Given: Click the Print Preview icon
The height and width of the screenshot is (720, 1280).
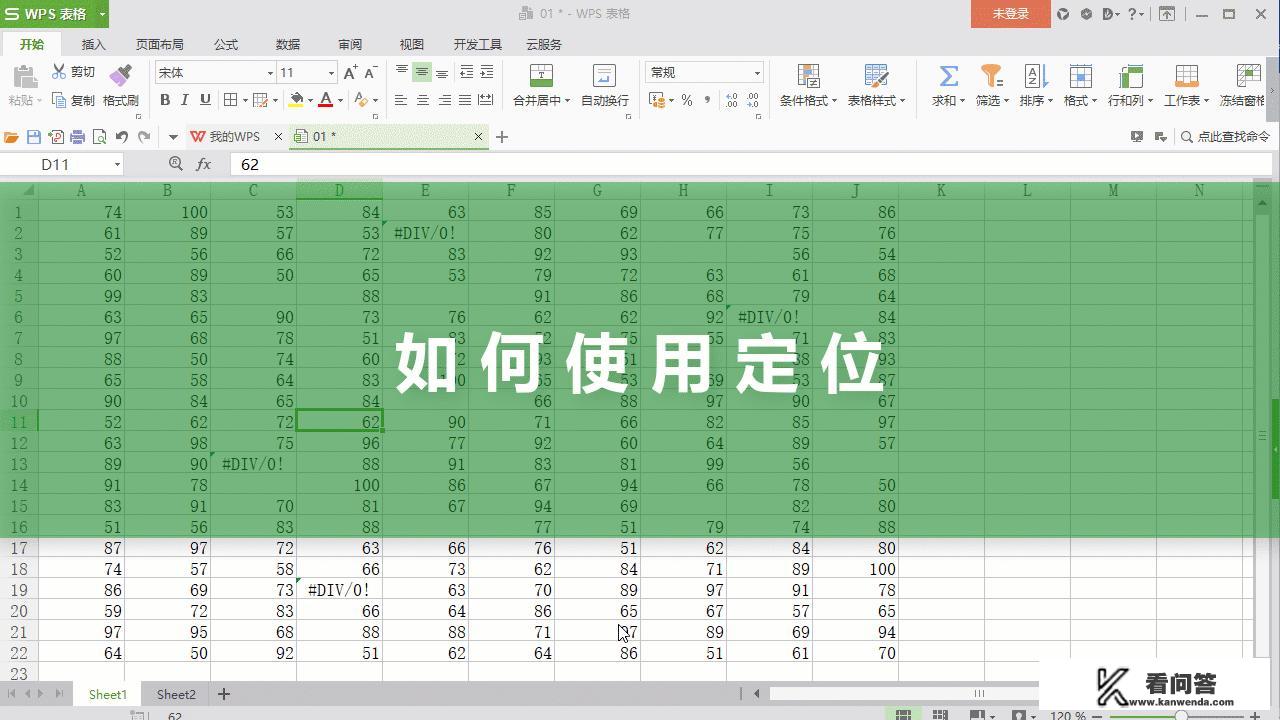Looking at the screenshot, I should tap(100, 137).
